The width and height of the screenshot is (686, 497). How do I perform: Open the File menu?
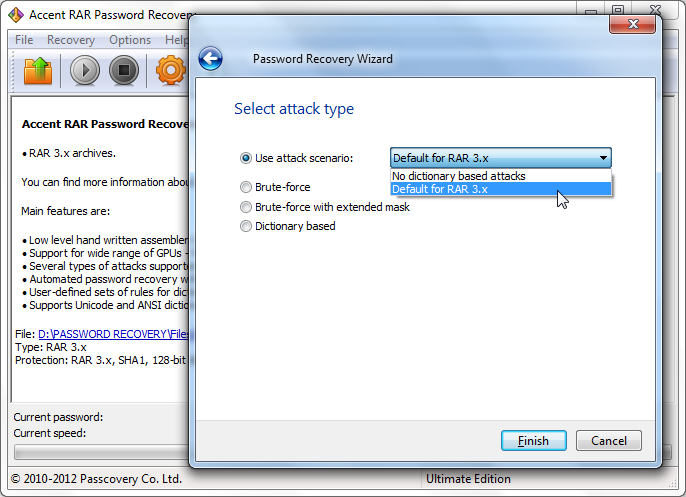click(x=24, y=40)
